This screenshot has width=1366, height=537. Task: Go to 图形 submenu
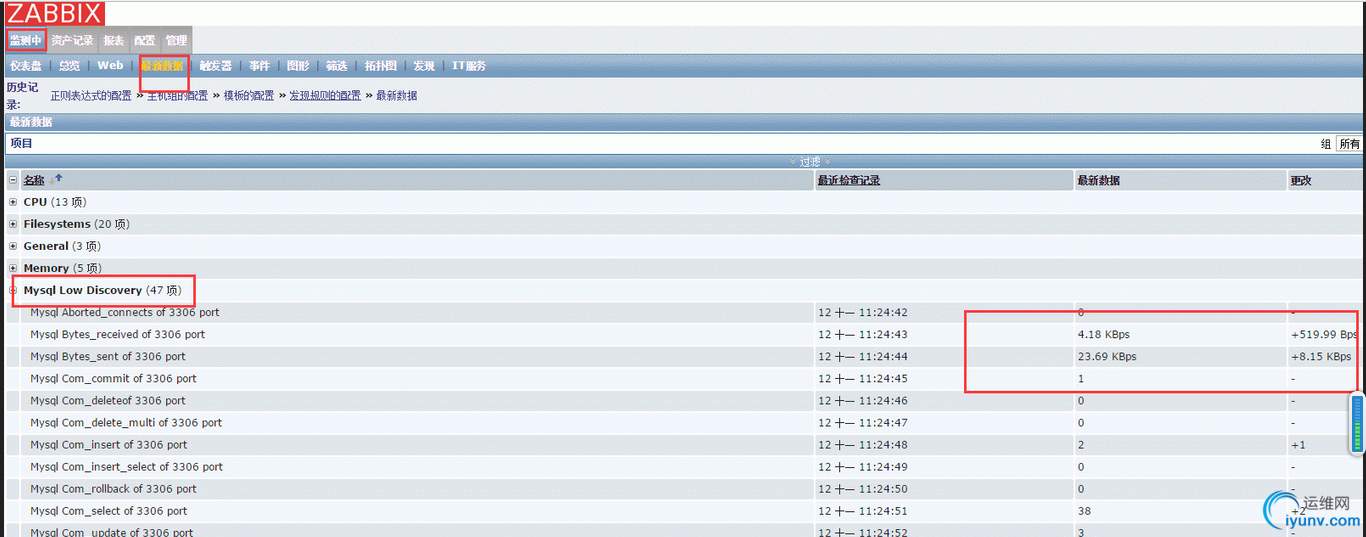tap(298, 66)
